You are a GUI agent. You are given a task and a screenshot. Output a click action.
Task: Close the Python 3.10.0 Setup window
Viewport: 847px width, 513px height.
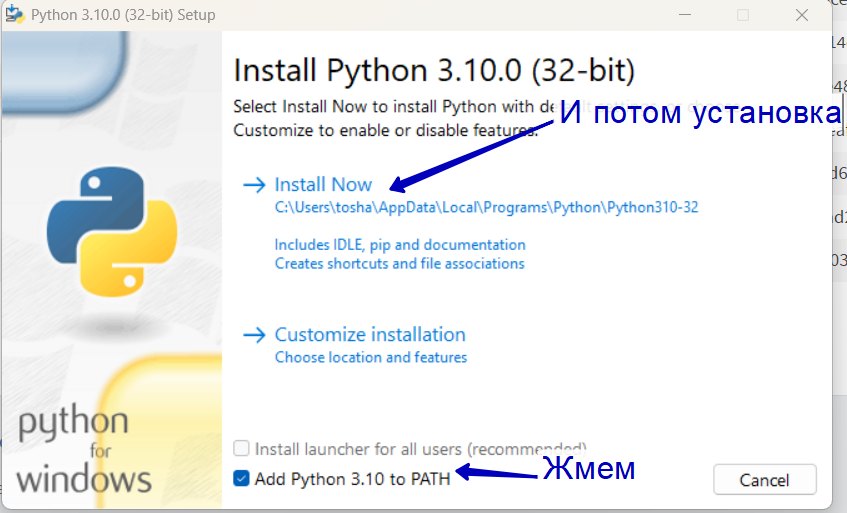[x=802, y=15]
